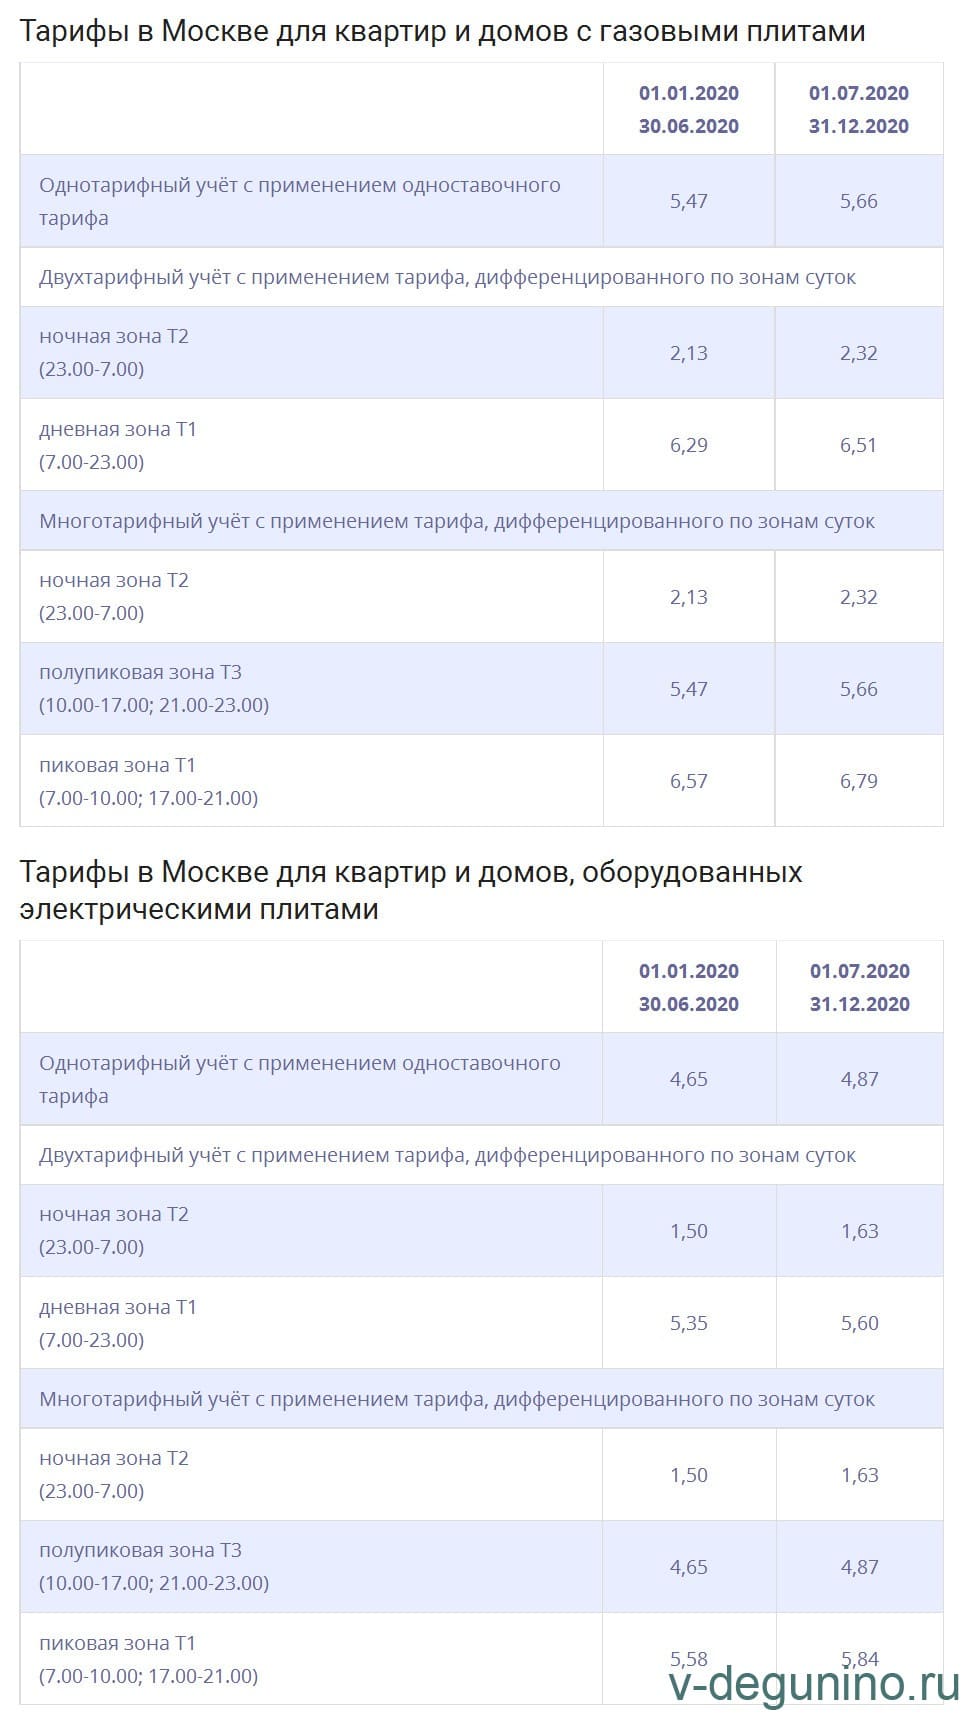
Task: Select the 6,57 peak zone T1 value
Action: click(689, 781)
